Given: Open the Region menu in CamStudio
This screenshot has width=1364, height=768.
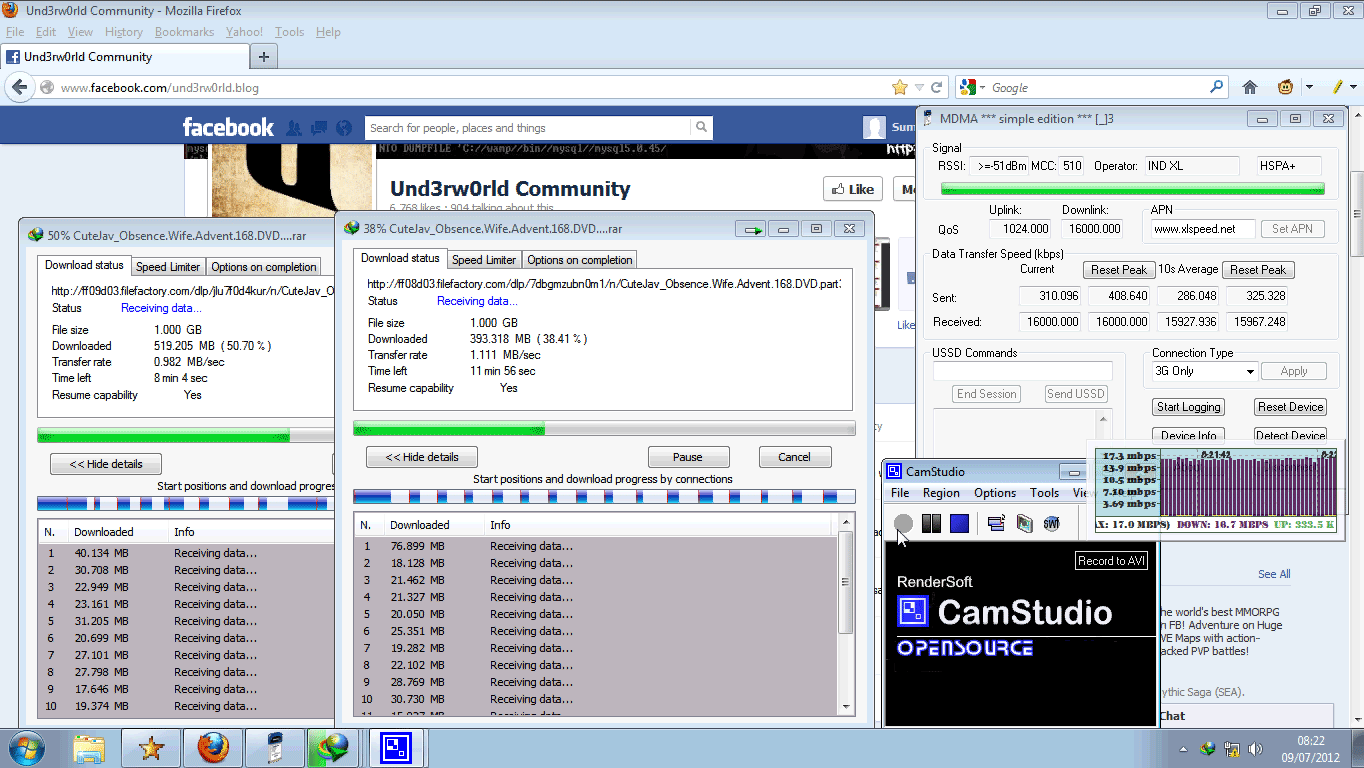Looking at the screenshot, I should (x=941, y=493).
